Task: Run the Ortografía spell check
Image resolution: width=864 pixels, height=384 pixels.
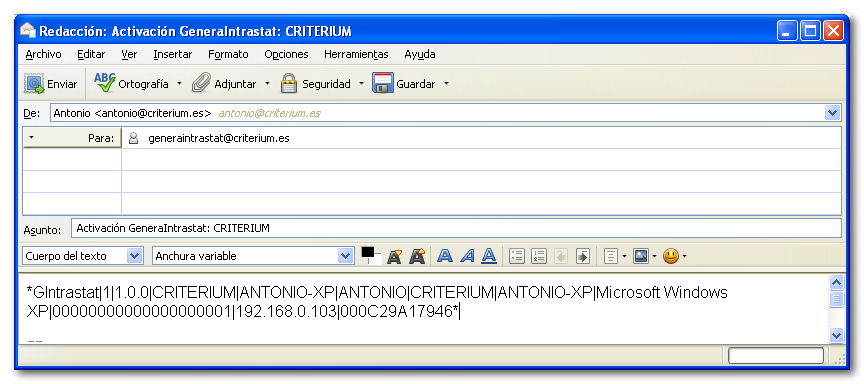Action: (131, 84)
